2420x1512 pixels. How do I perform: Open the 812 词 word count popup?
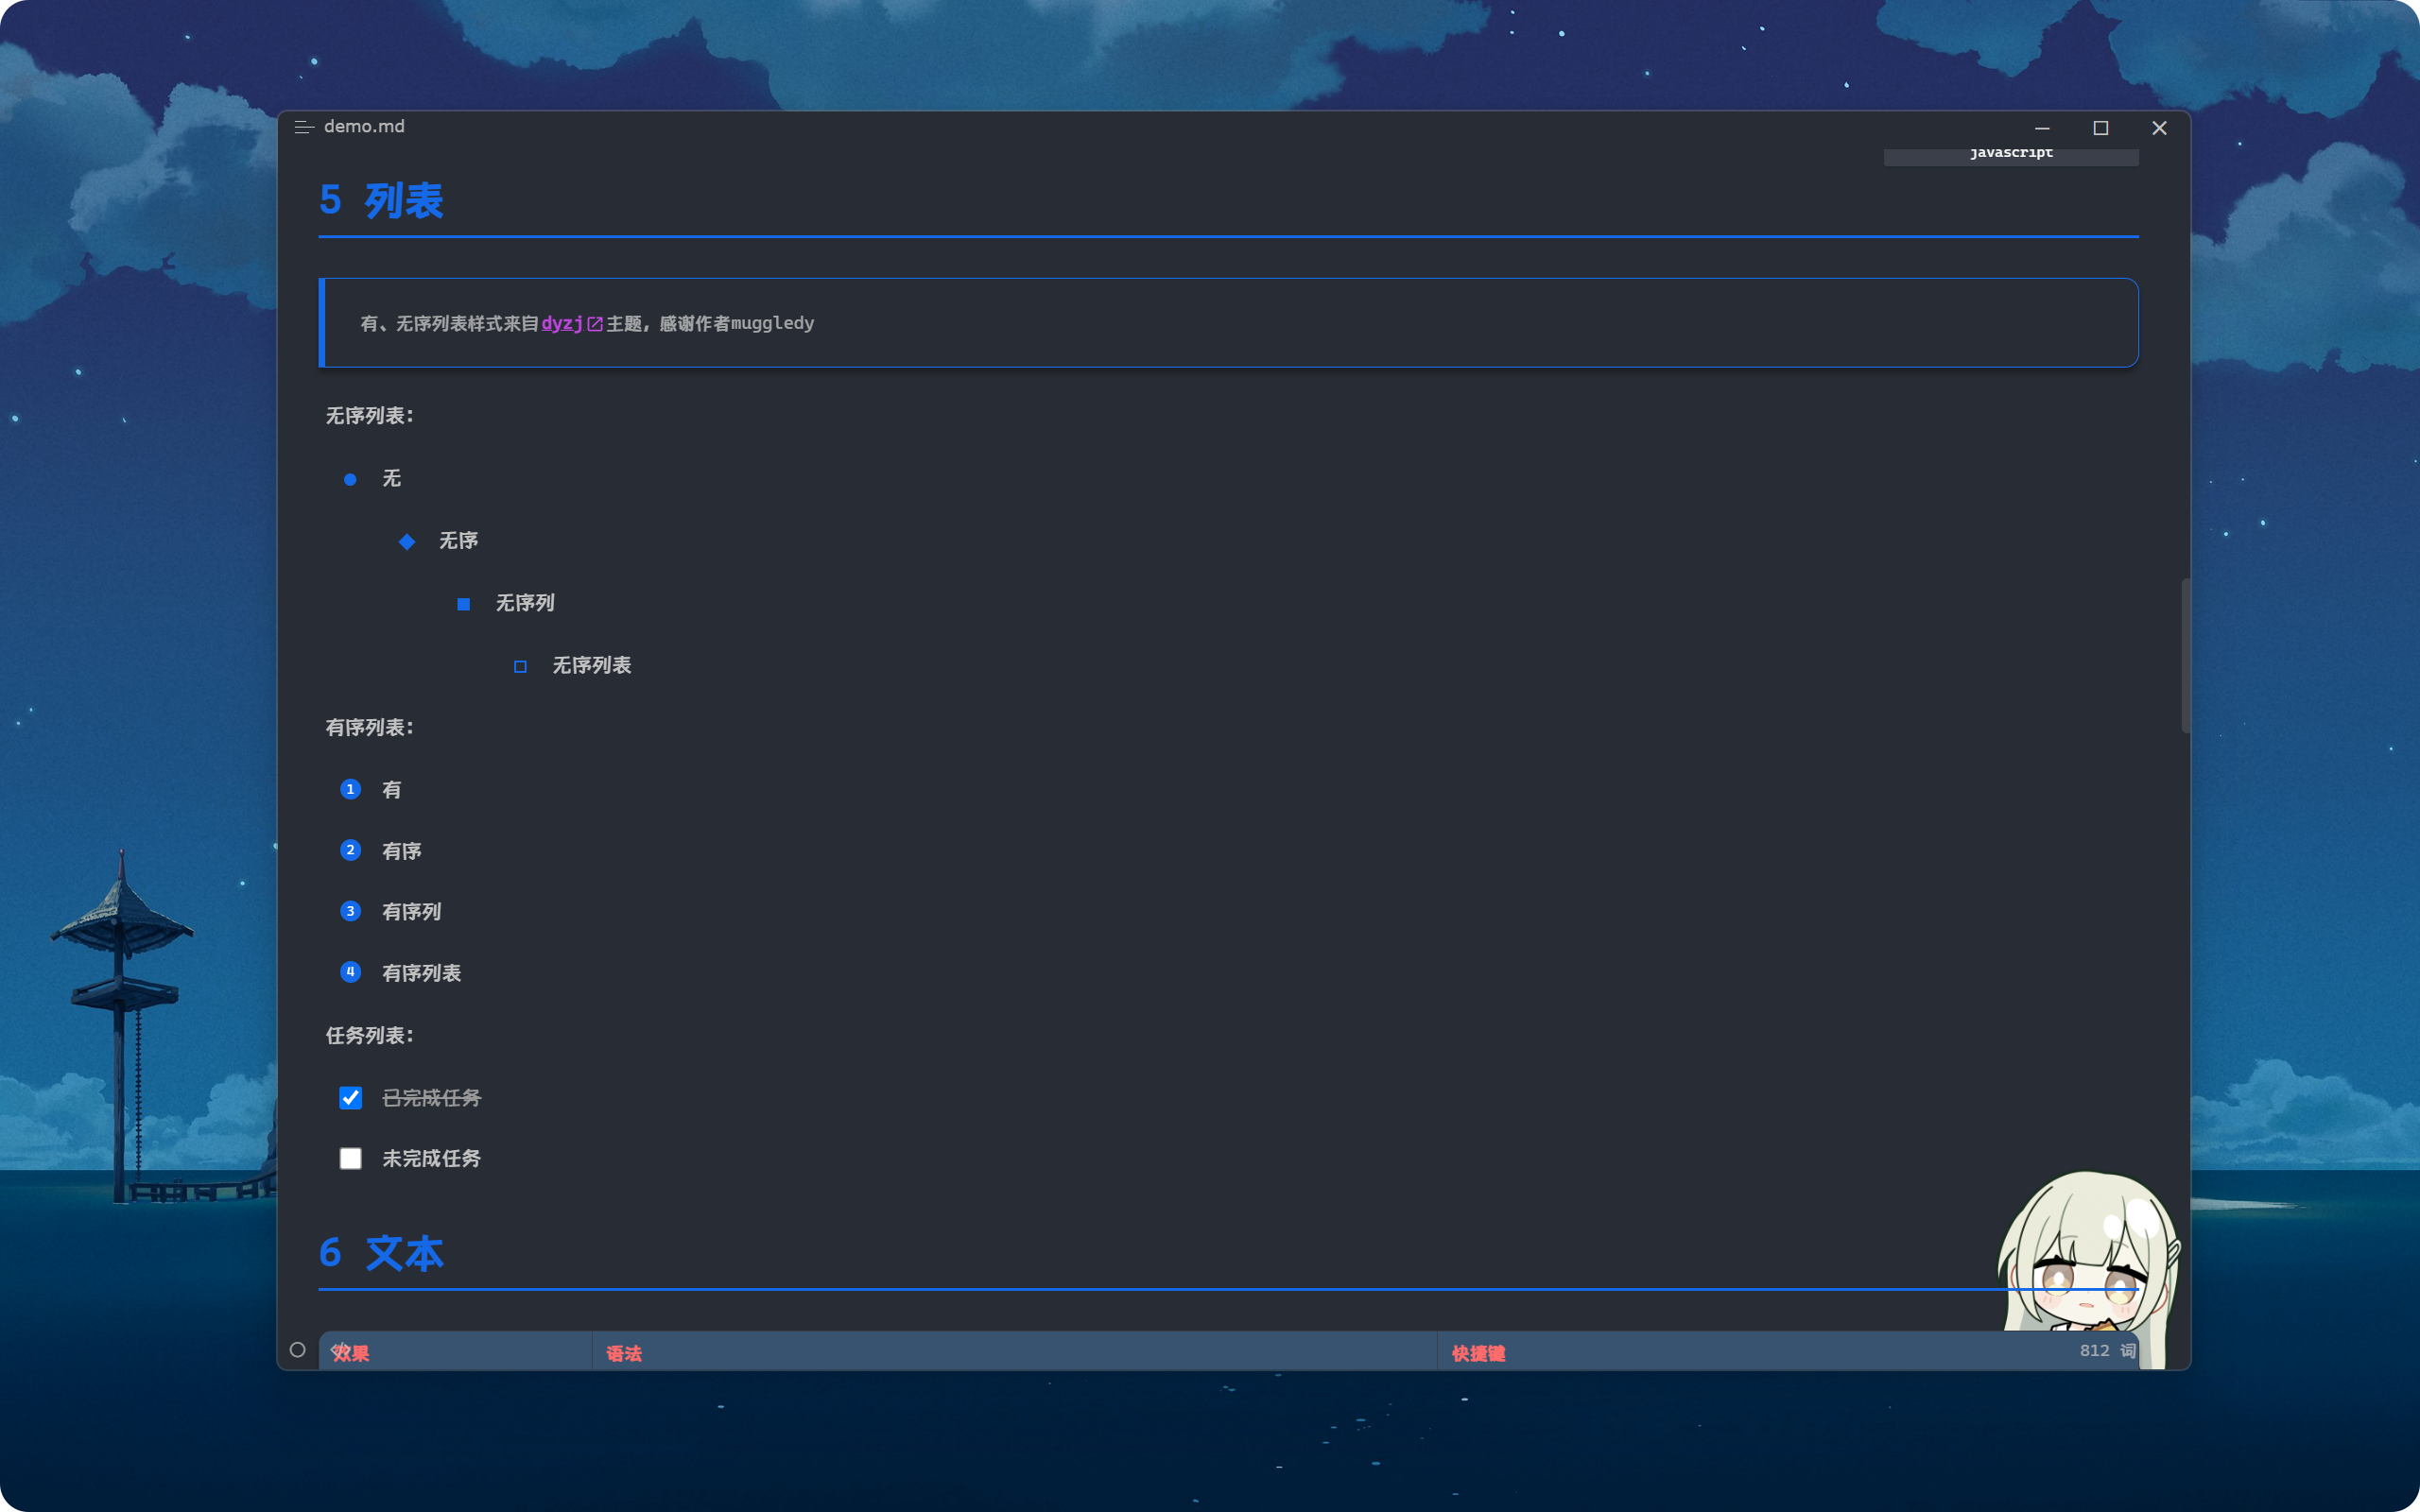2106,1350
